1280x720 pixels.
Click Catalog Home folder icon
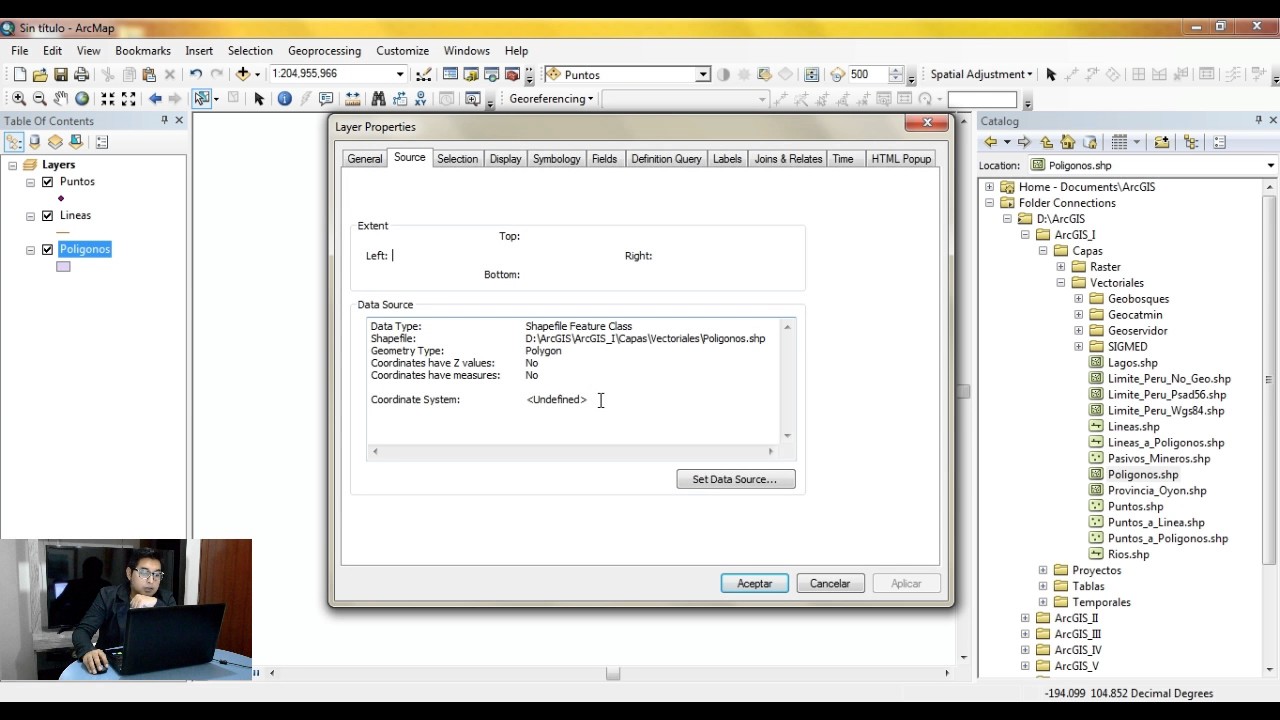(1068, 142)
